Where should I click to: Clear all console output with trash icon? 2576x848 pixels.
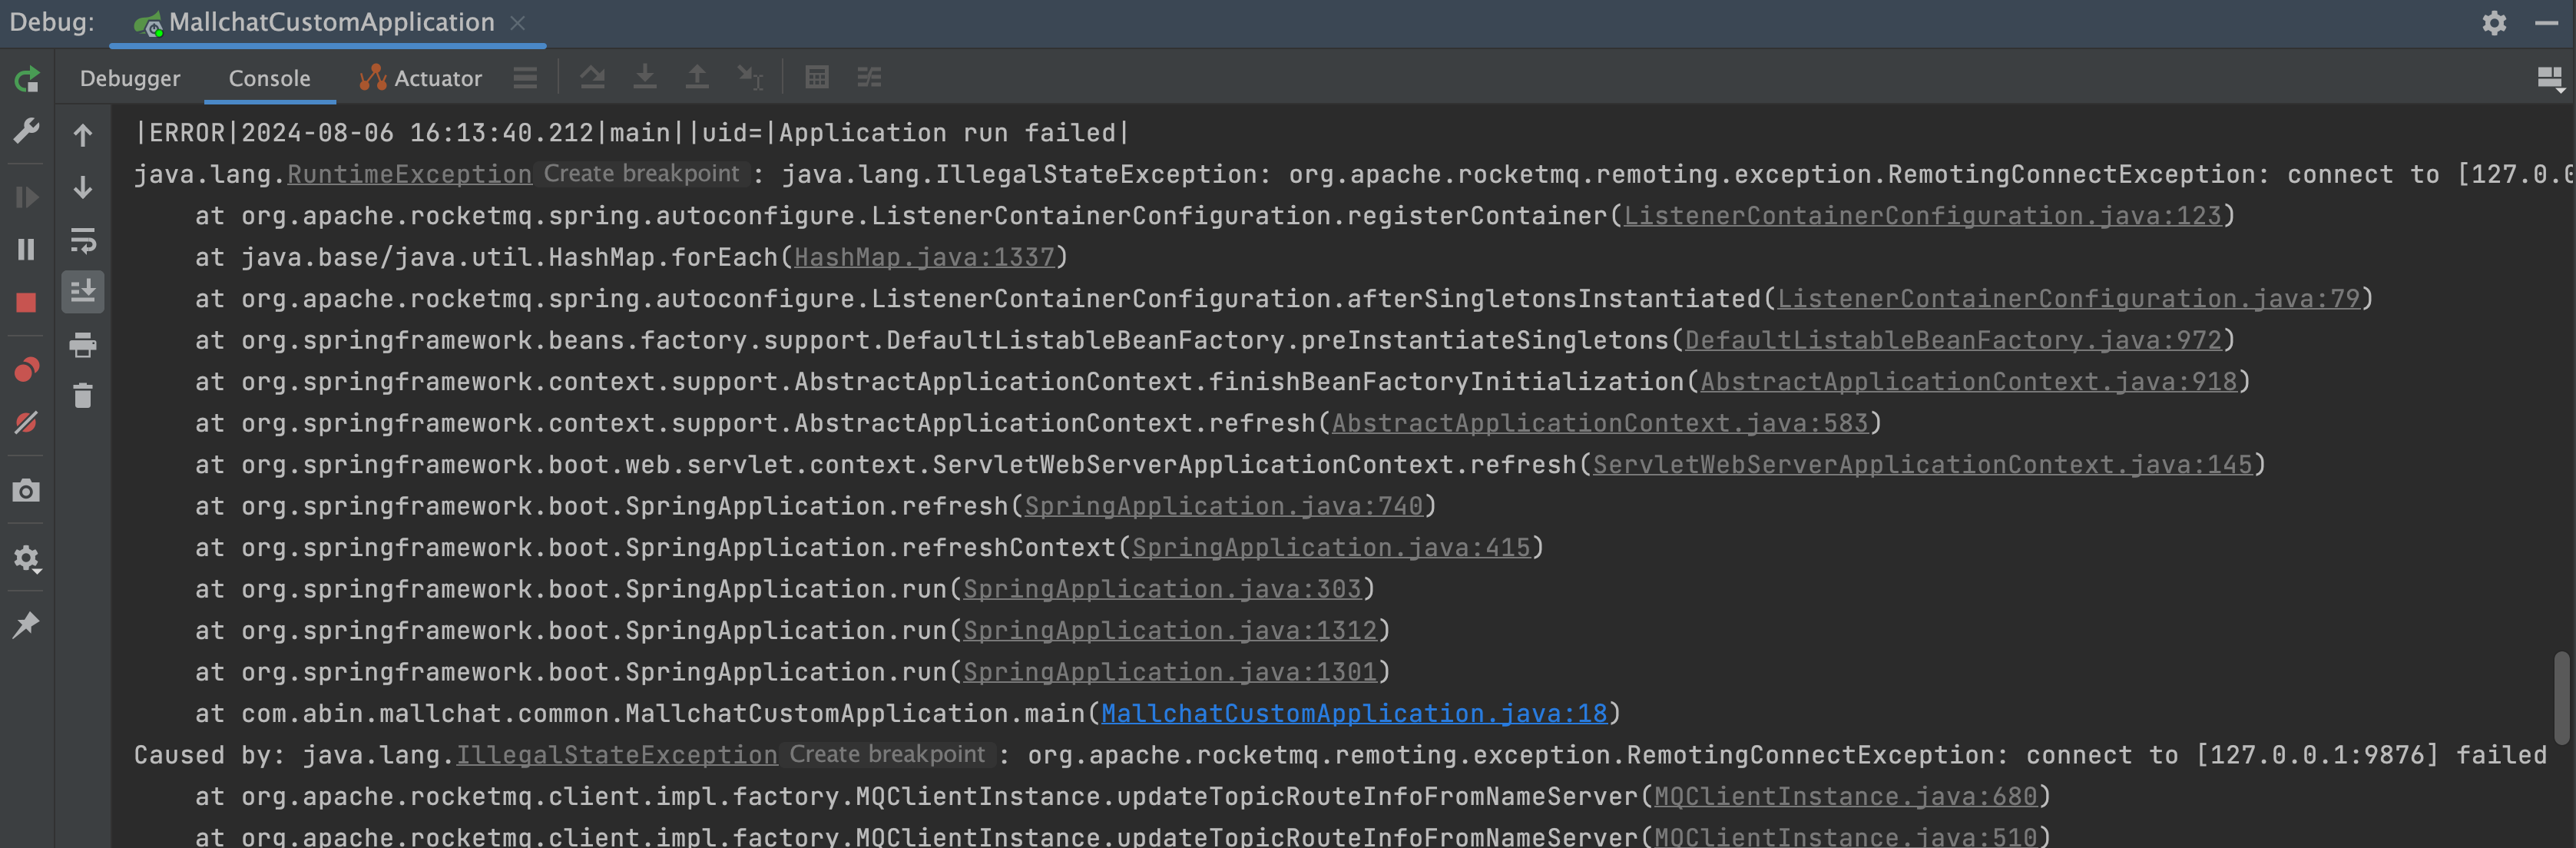coord(83,396)
